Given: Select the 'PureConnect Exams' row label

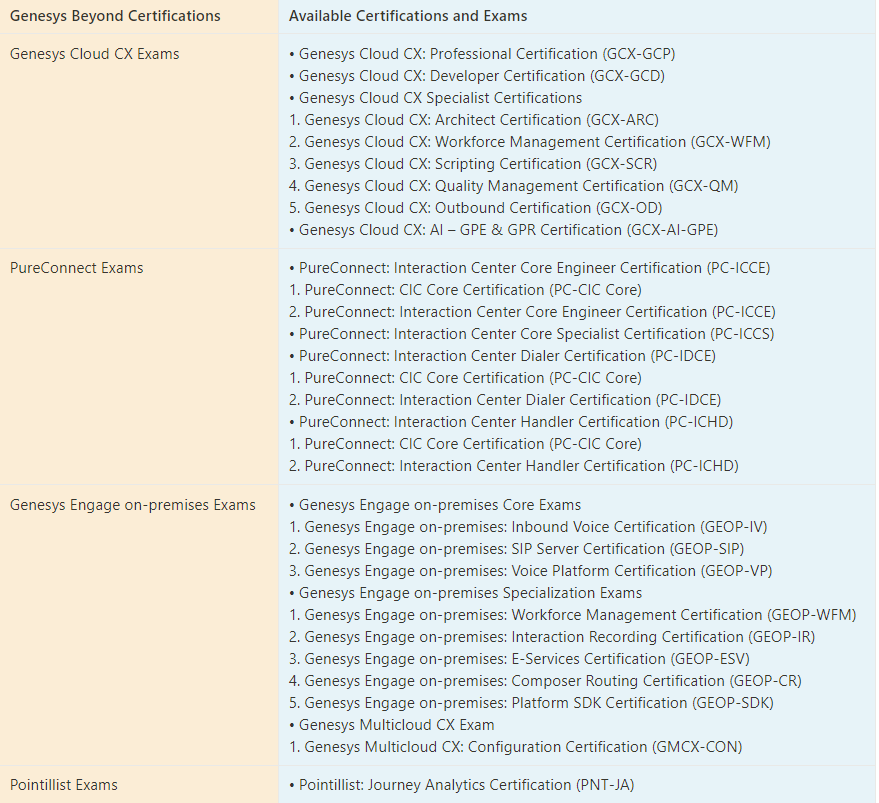Looking at the screenshot, I should [x=76, y=267].
